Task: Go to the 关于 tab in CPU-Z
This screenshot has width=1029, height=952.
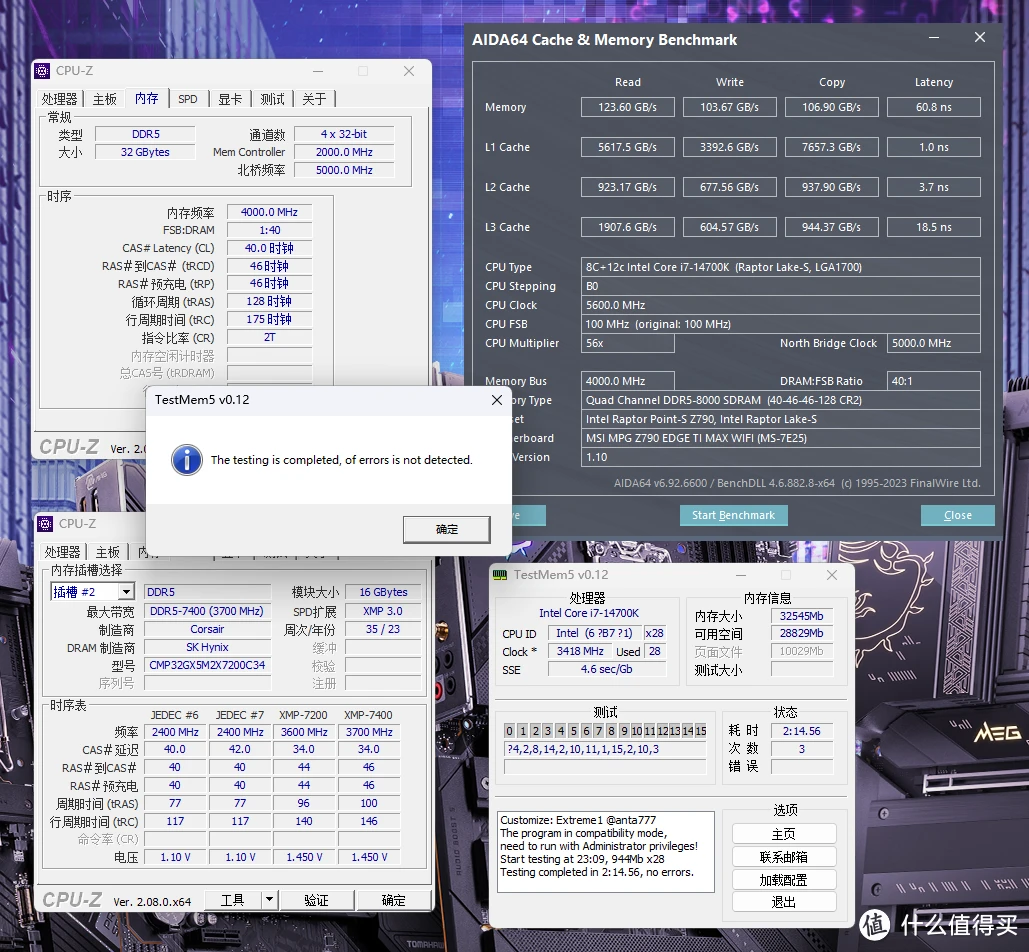Action: (x=314, y=99)
